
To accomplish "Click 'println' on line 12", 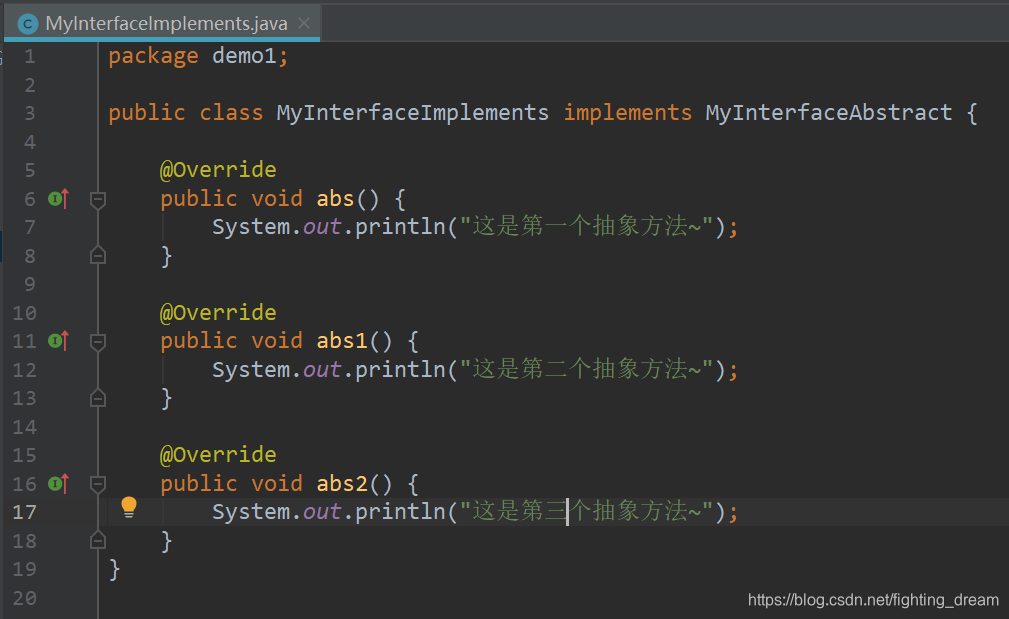I will [400, 370].
